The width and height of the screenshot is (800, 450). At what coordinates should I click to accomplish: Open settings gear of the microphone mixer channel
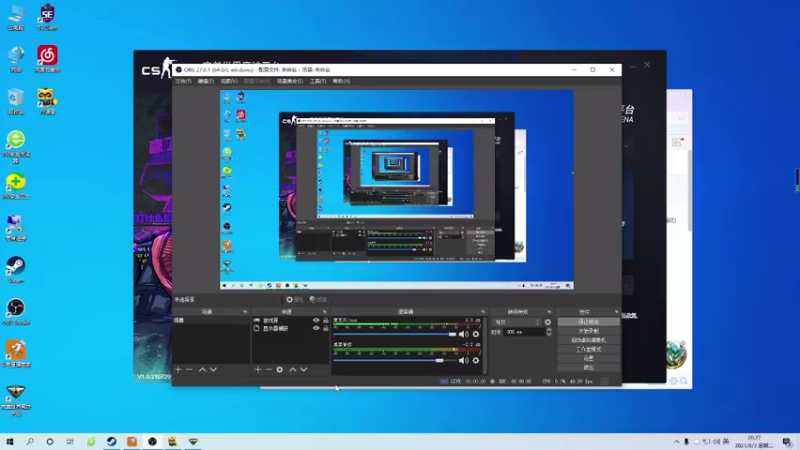(x=476, y=334)
